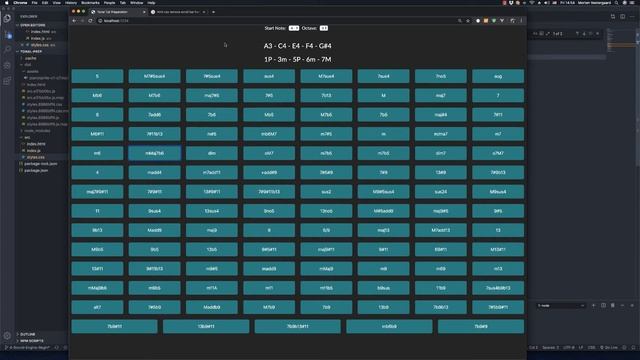Viewport: 640px width, 360px height.
Task: Split the VS Code editor to the right
Action: point(622,16)
